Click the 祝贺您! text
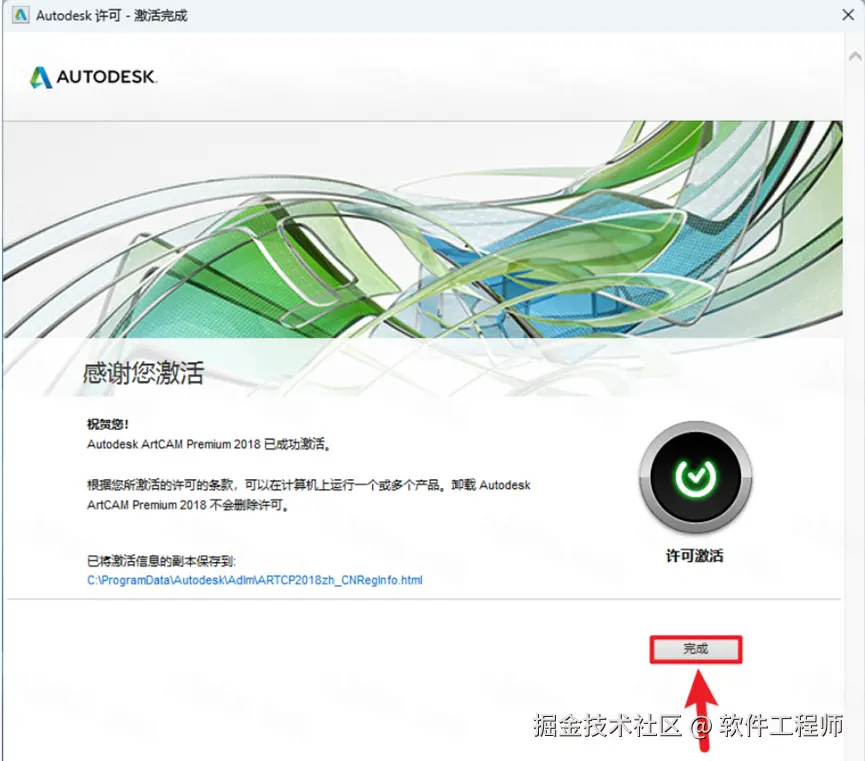 (108, 424)
